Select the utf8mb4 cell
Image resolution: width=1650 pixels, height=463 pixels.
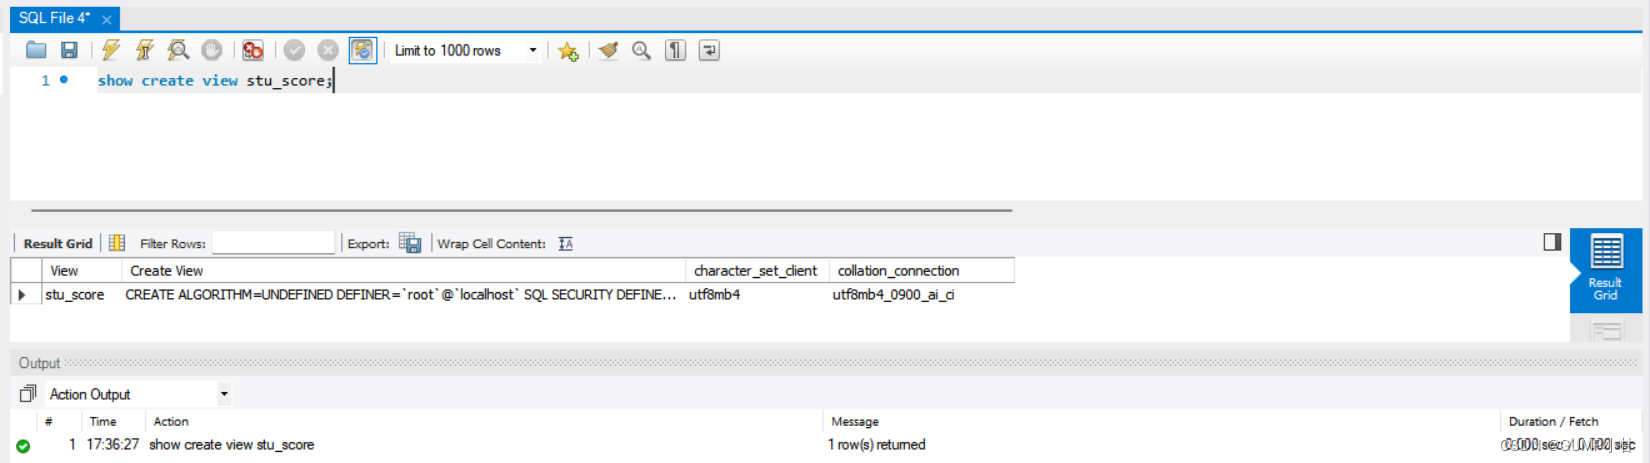(x=757, y=295)
